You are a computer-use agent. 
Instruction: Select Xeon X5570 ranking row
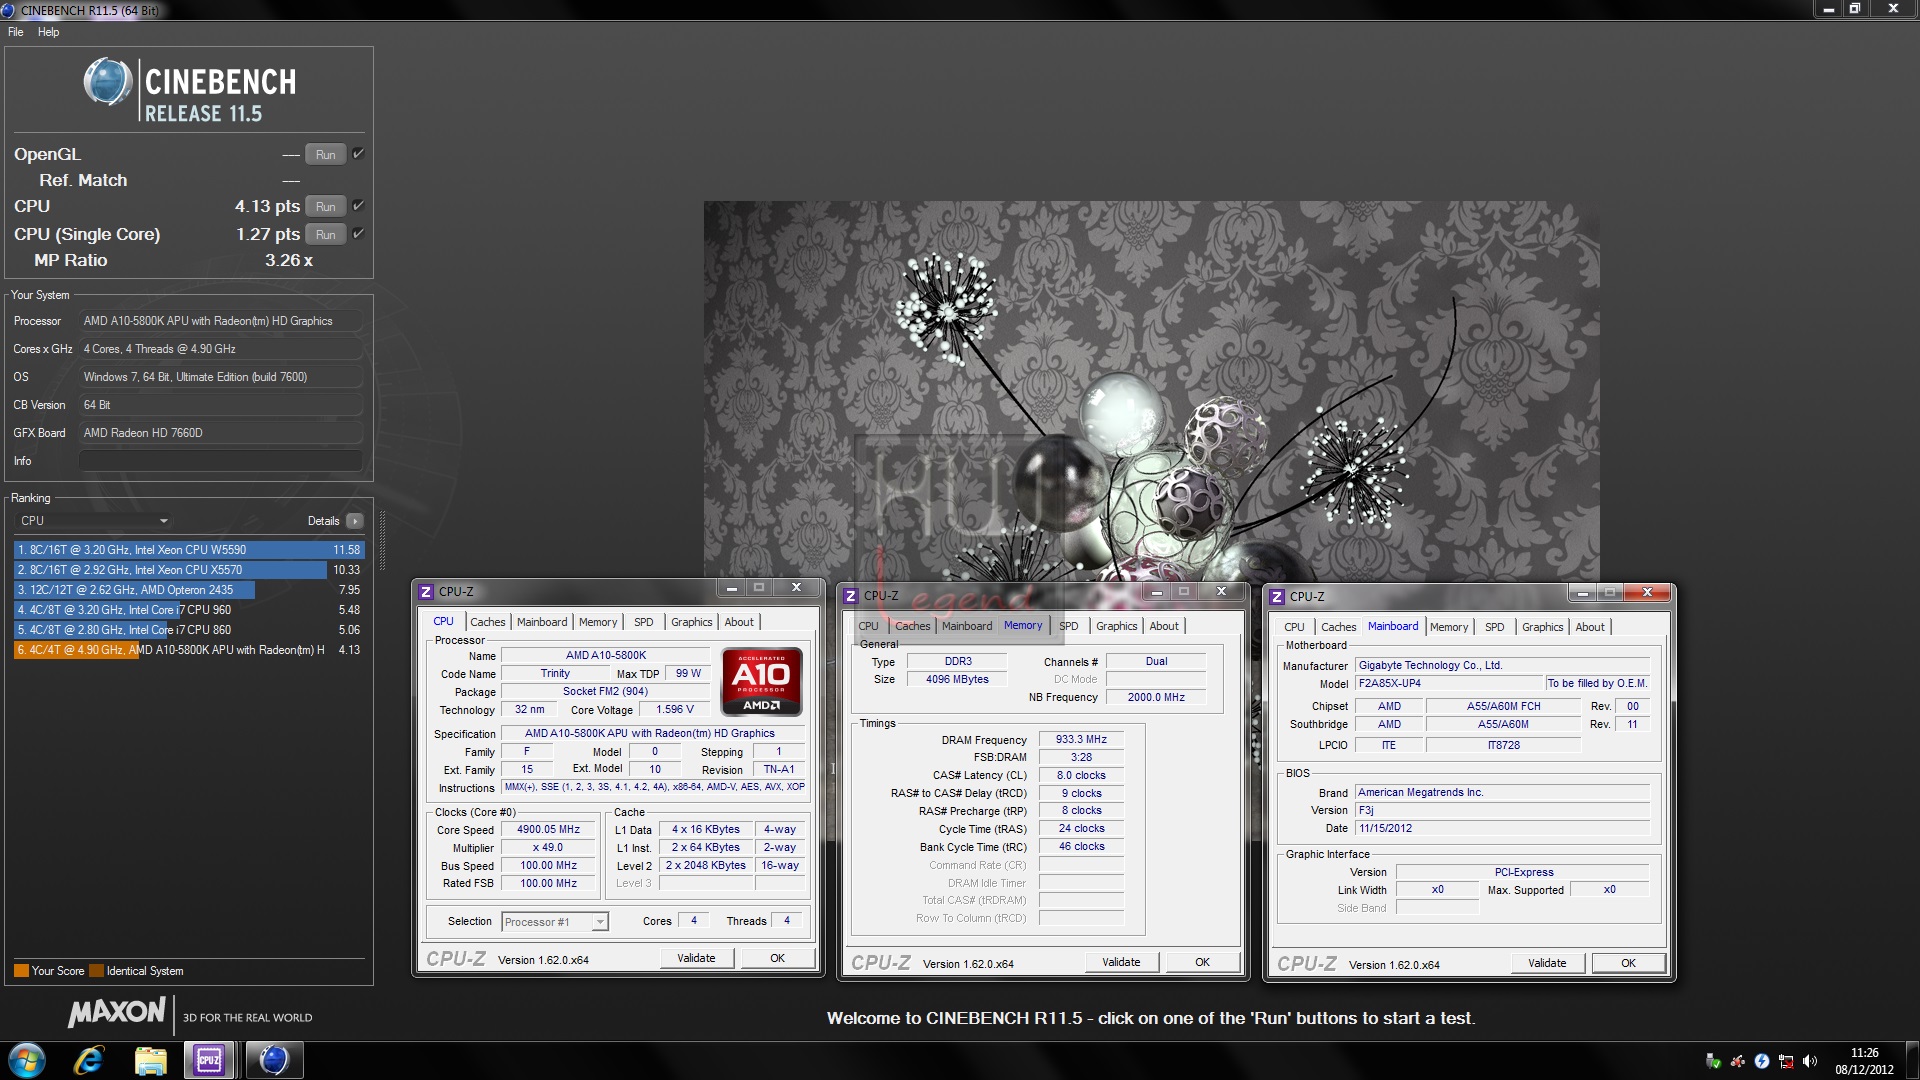tap(189, 570)
